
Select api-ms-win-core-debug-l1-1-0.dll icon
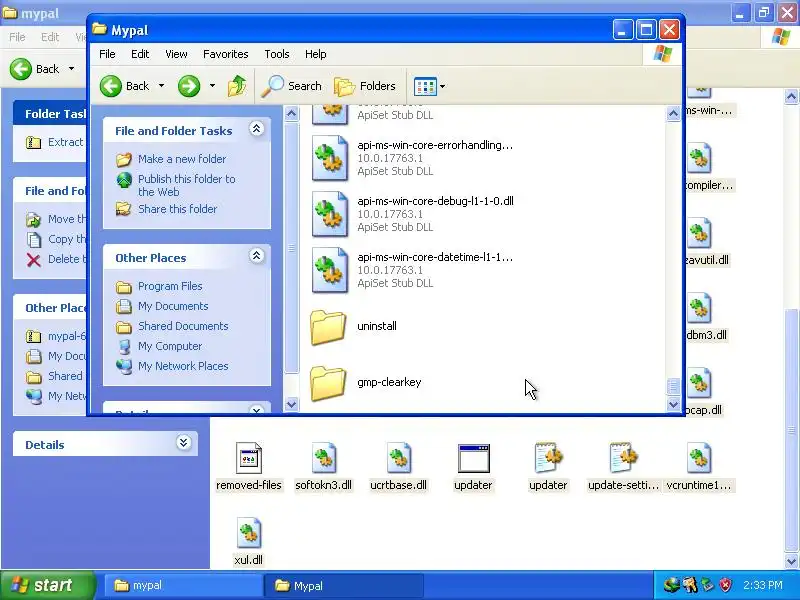click(330, 214)
